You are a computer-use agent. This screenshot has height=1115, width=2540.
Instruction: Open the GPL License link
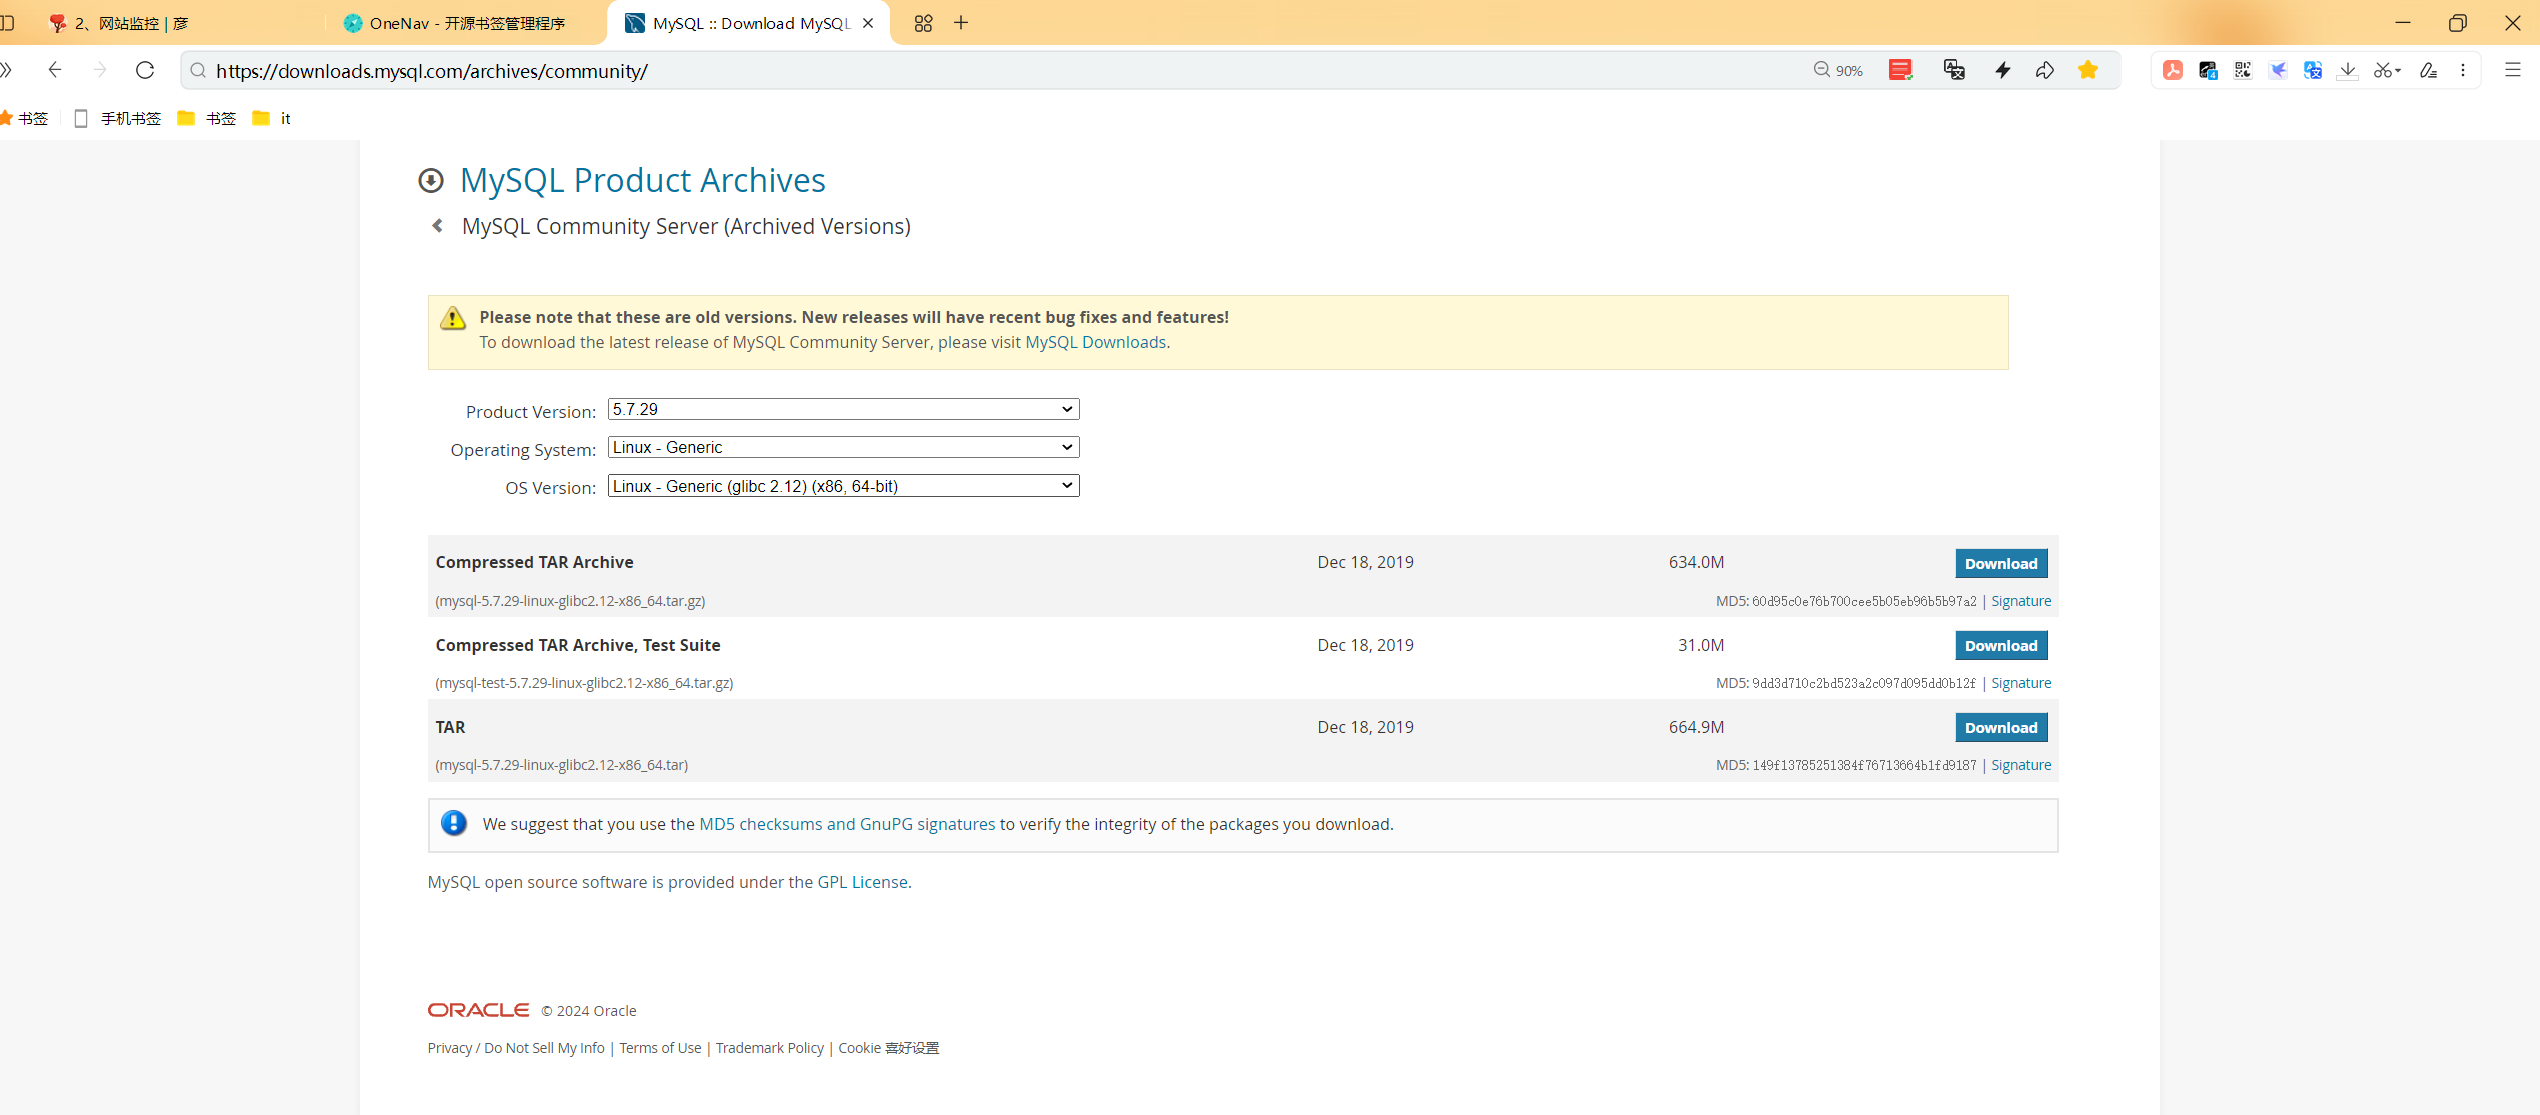tap(863, 882)
